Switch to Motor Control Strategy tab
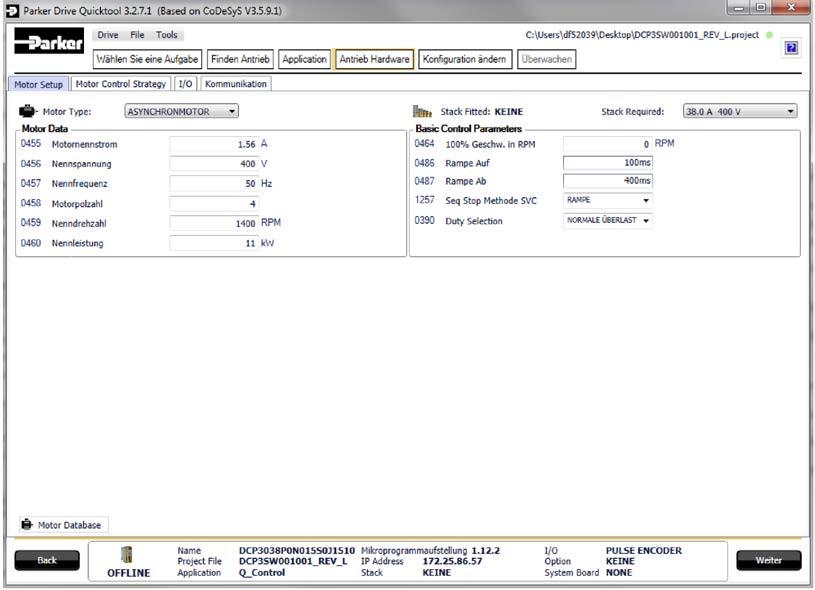815x590 pixels. click(x=121, y=84)
